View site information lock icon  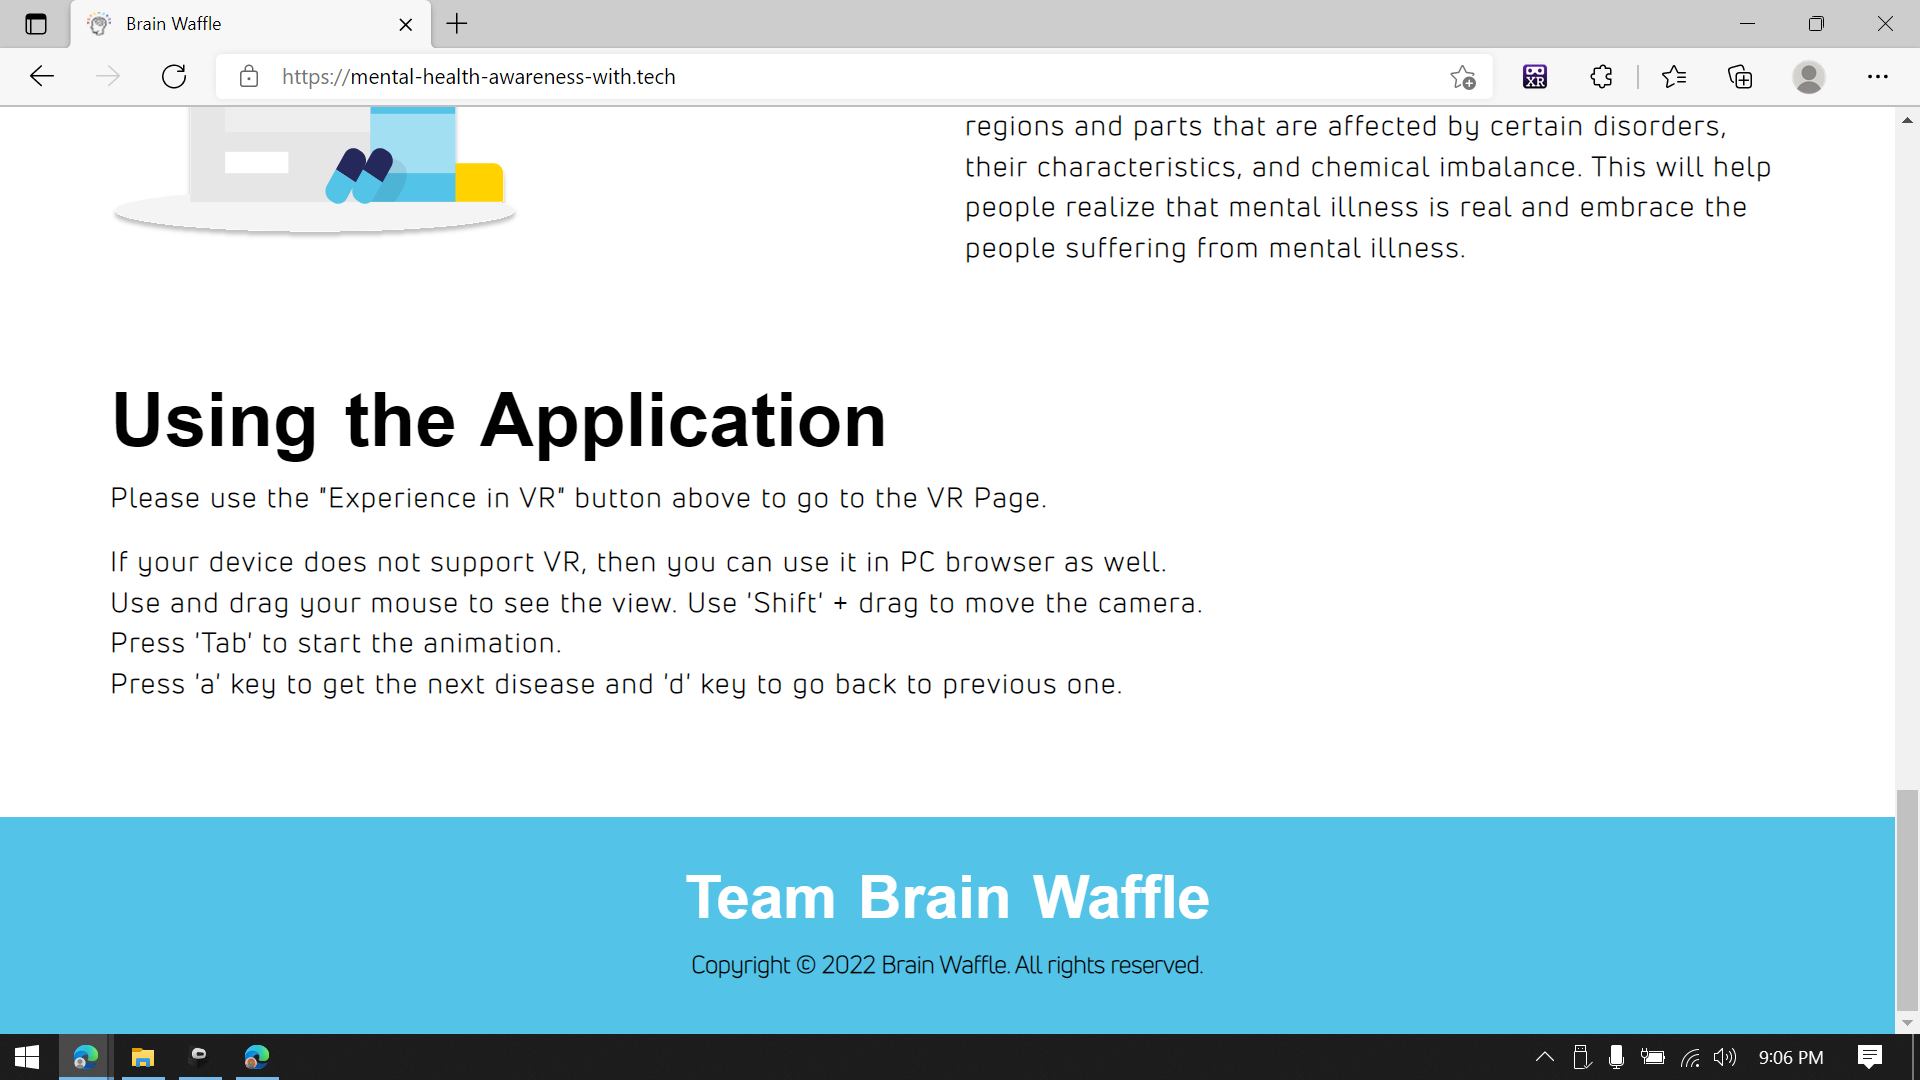click(x=249, y=76)
